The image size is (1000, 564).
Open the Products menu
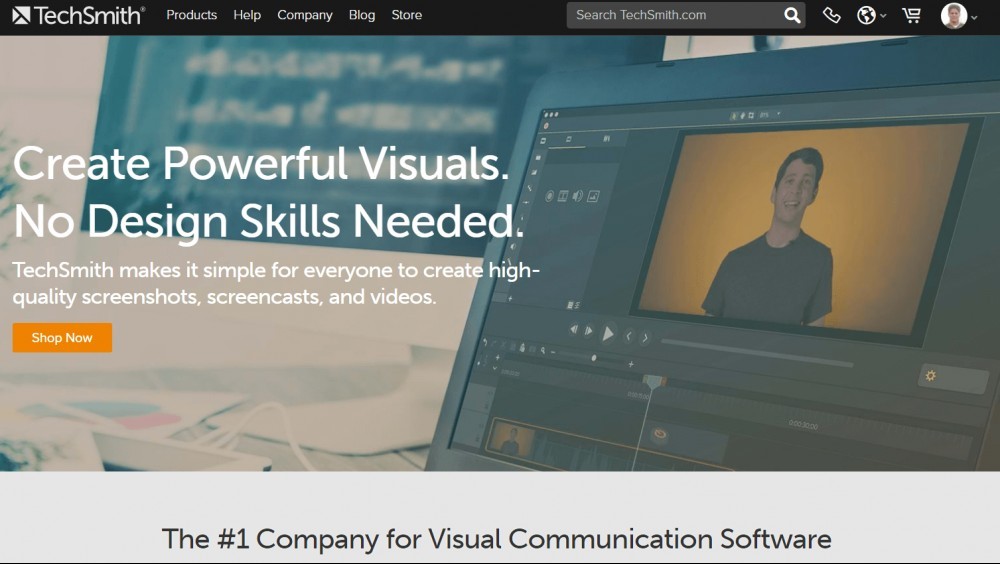click(x=191, y=15)
